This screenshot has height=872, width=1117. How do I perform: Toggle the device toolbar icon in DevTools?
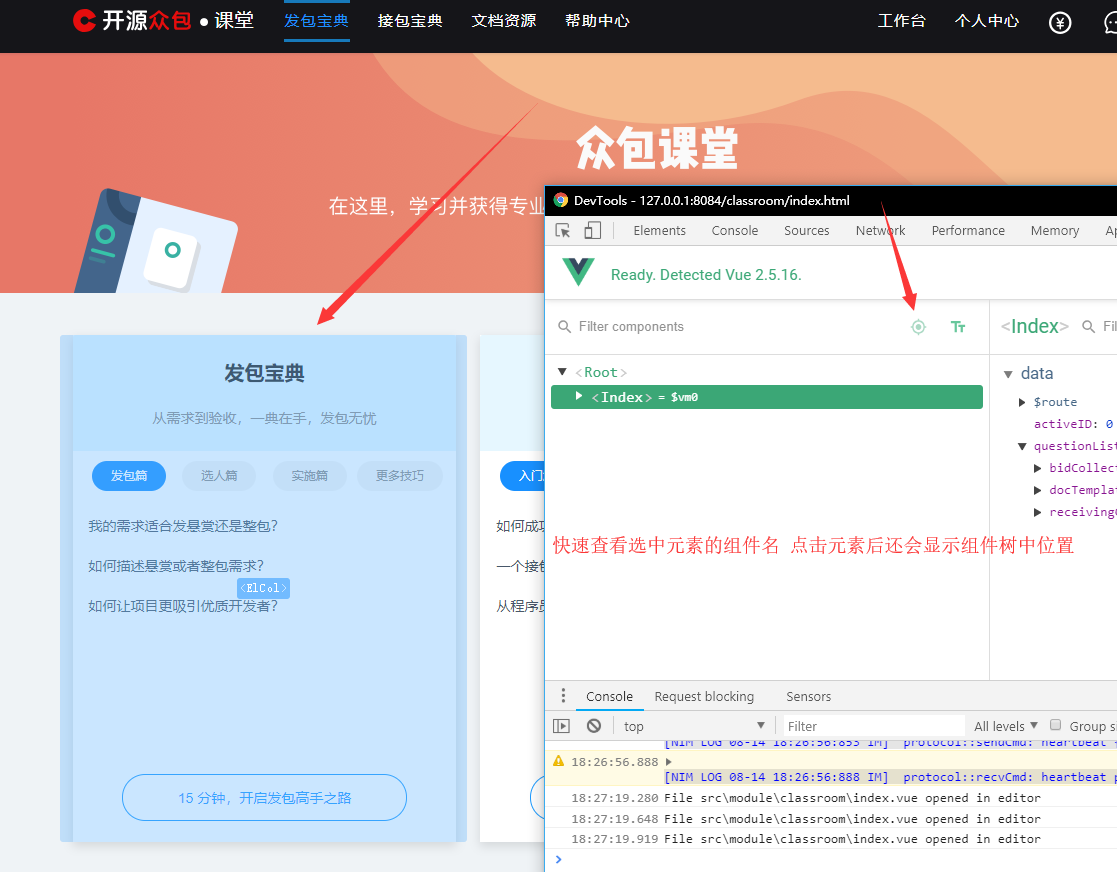pos(593,230)
